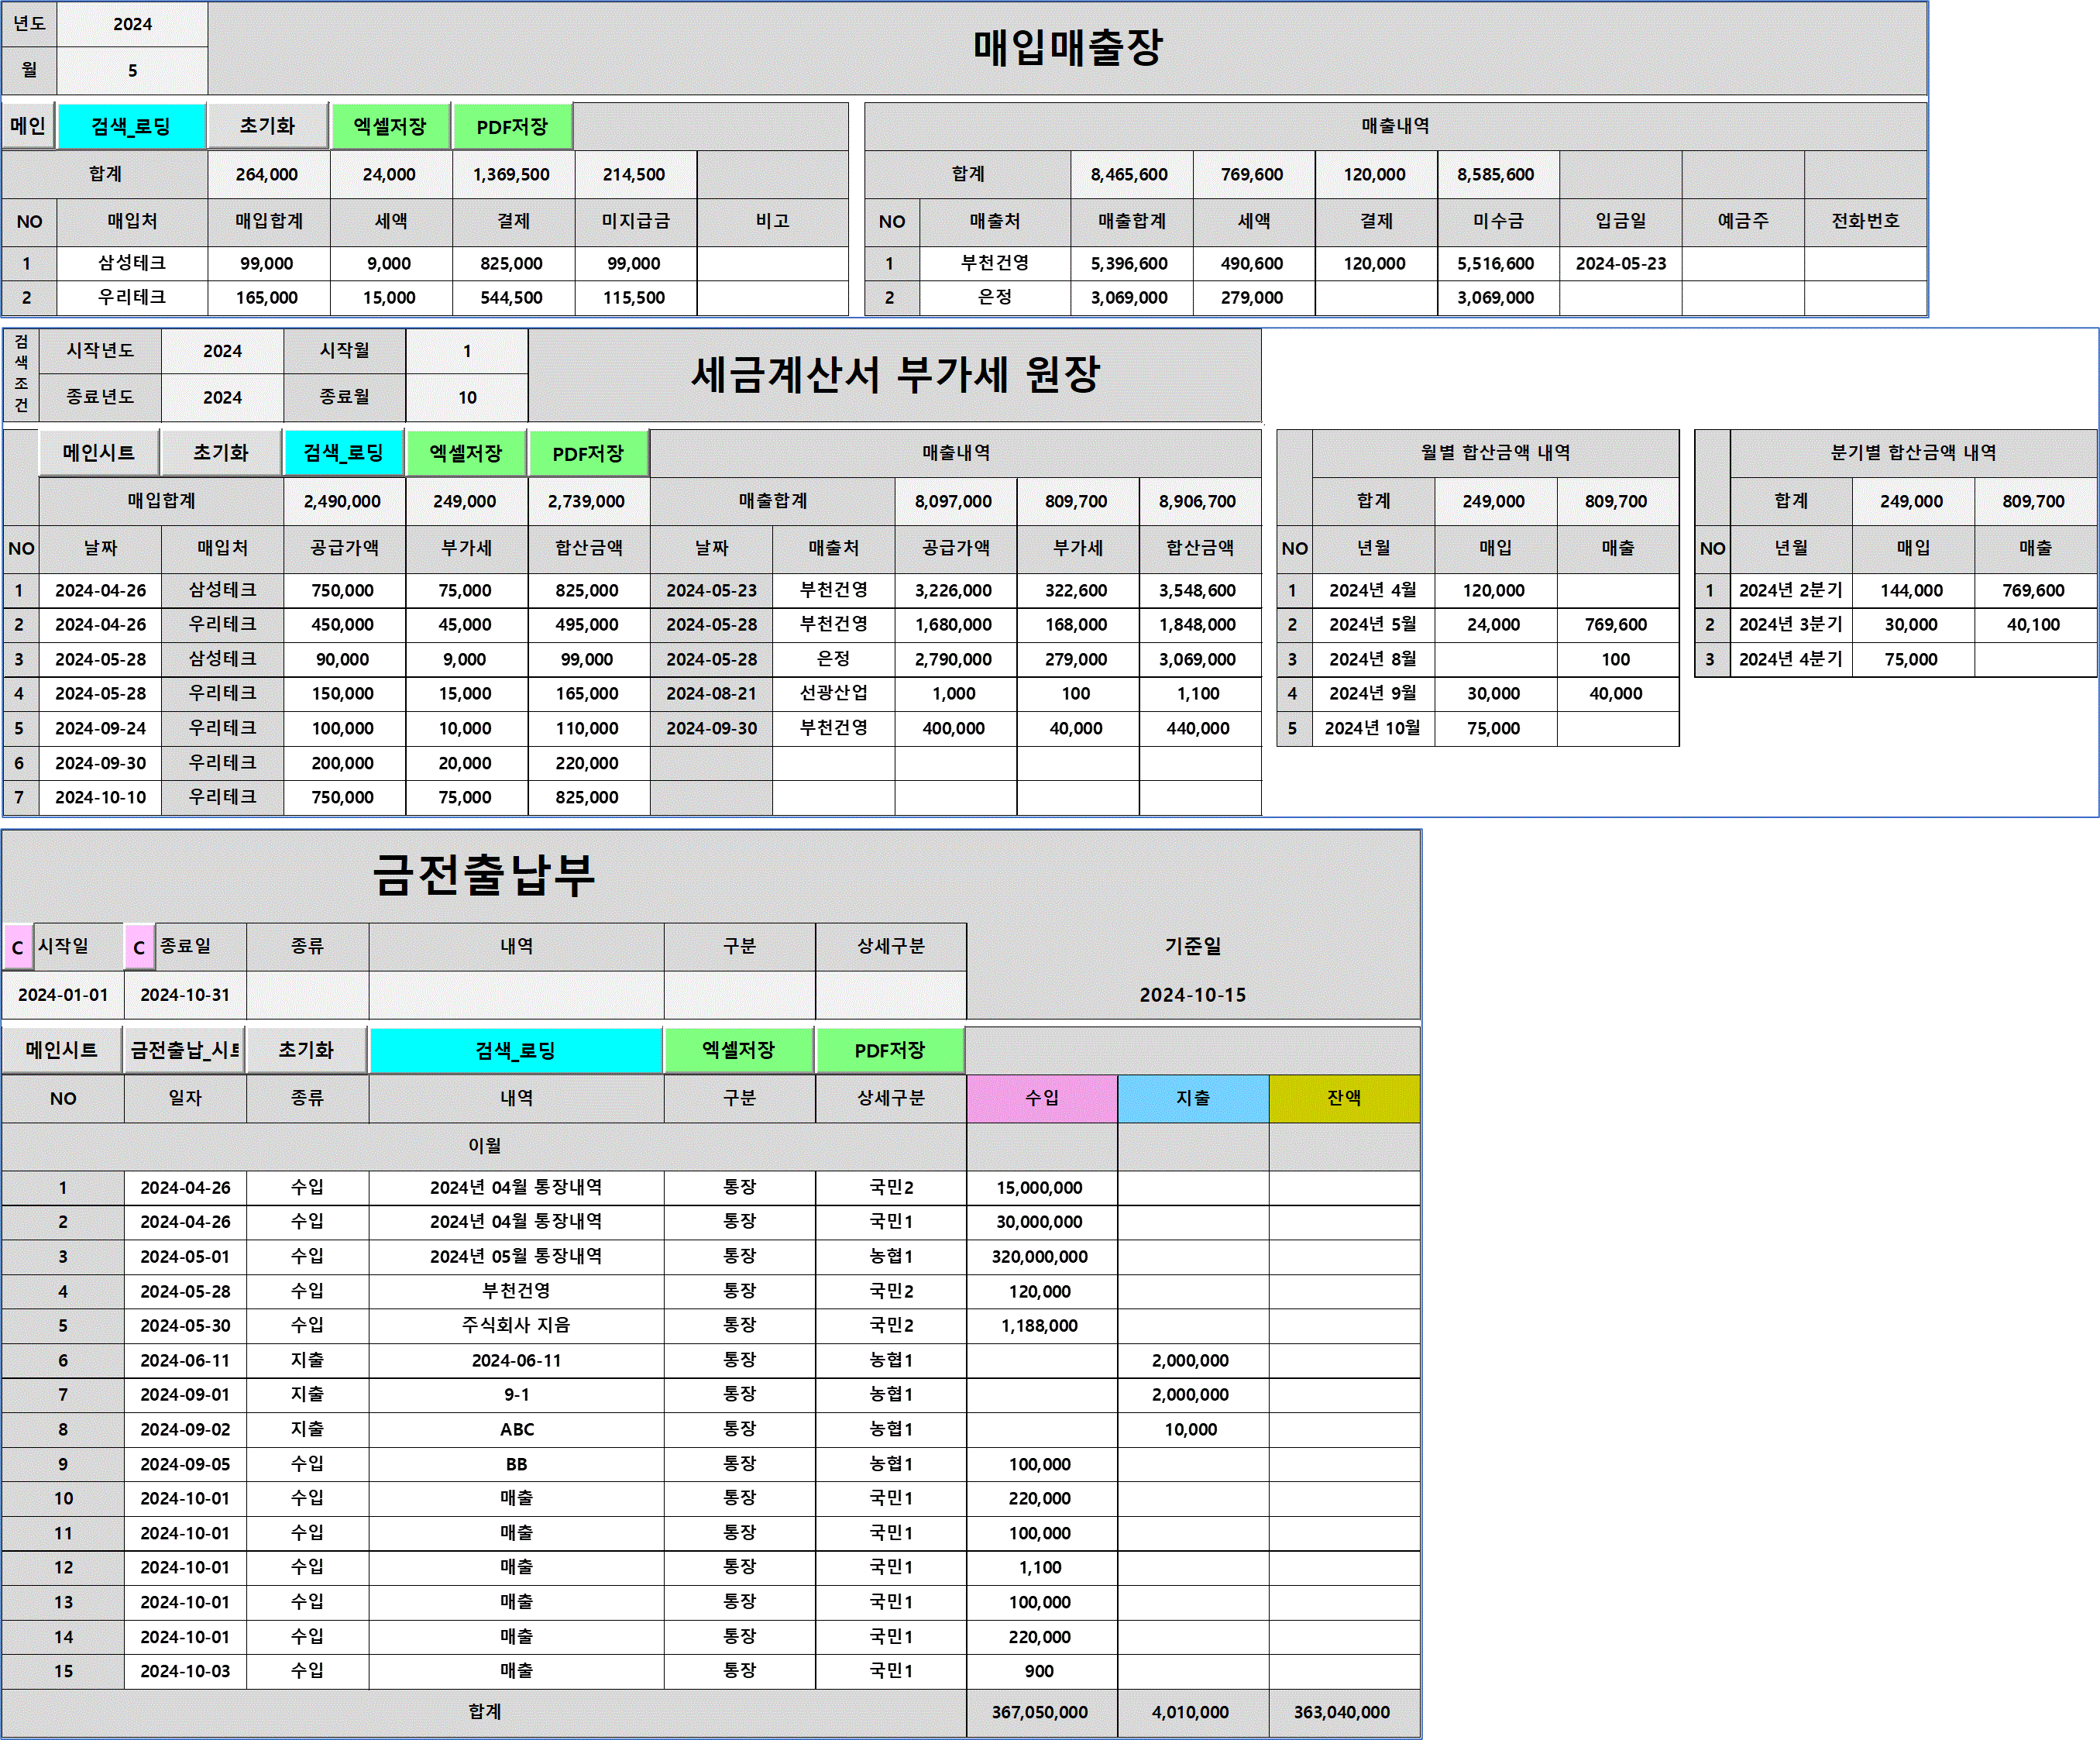Select date 2024-08-21 in 매출내역
Viewport: 2100px width, 1740px height.
[712, 693]
